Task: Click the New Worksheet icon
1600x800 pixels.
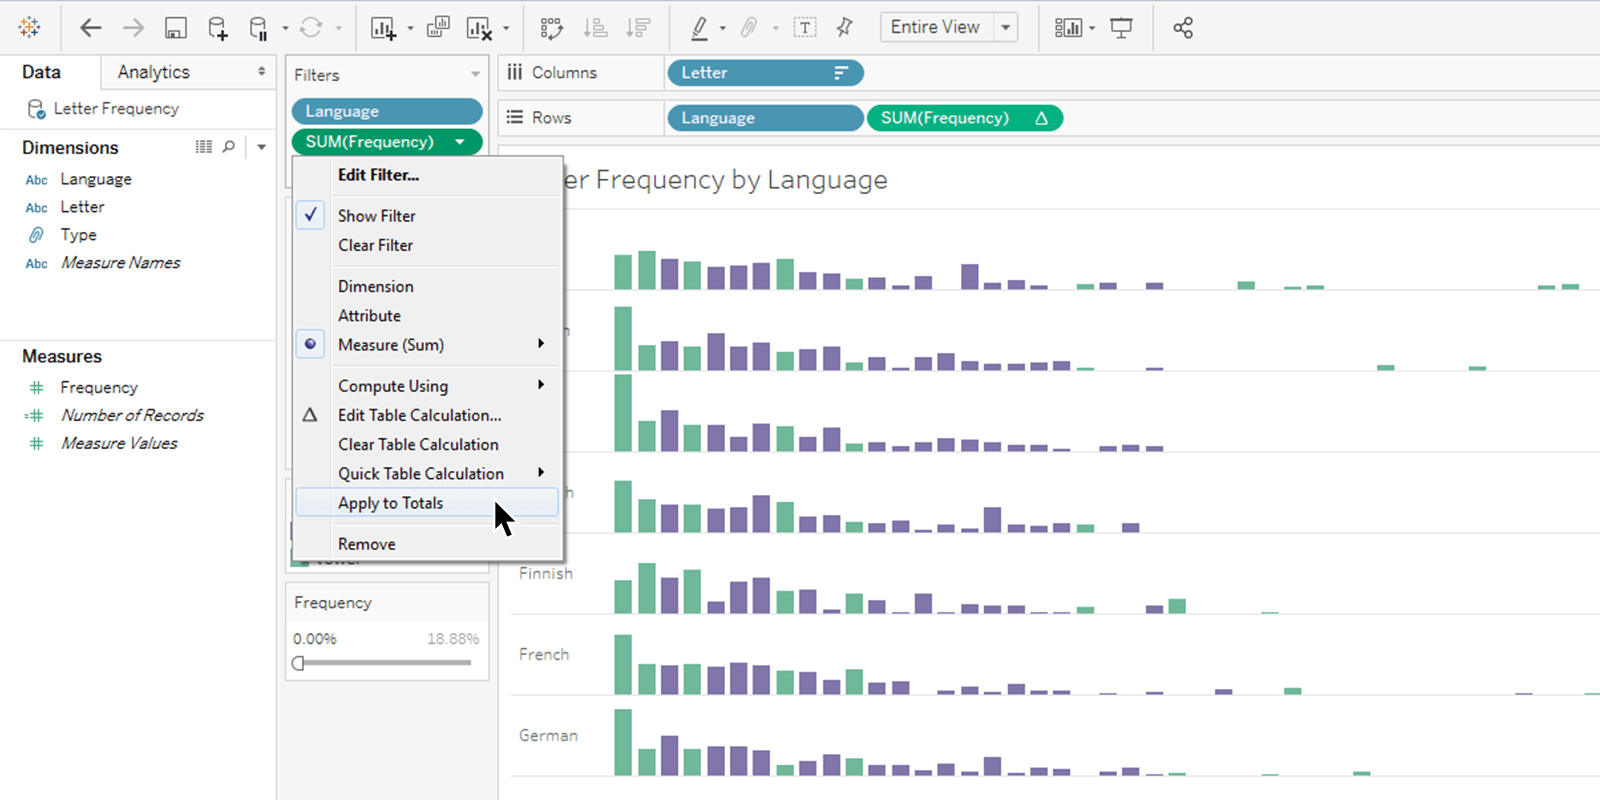Action: (383, 28)
